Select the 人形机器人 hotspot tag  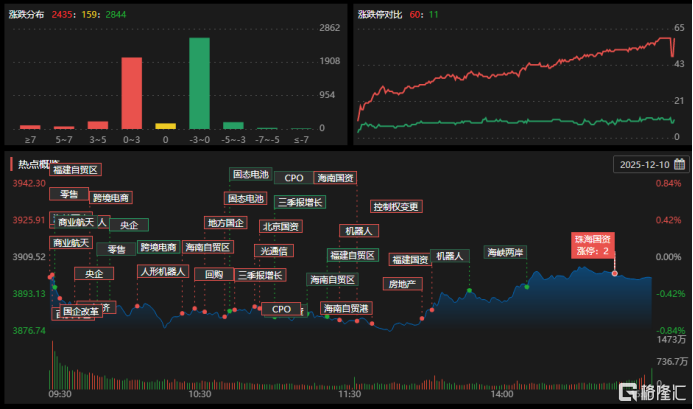tap(162, 271)
